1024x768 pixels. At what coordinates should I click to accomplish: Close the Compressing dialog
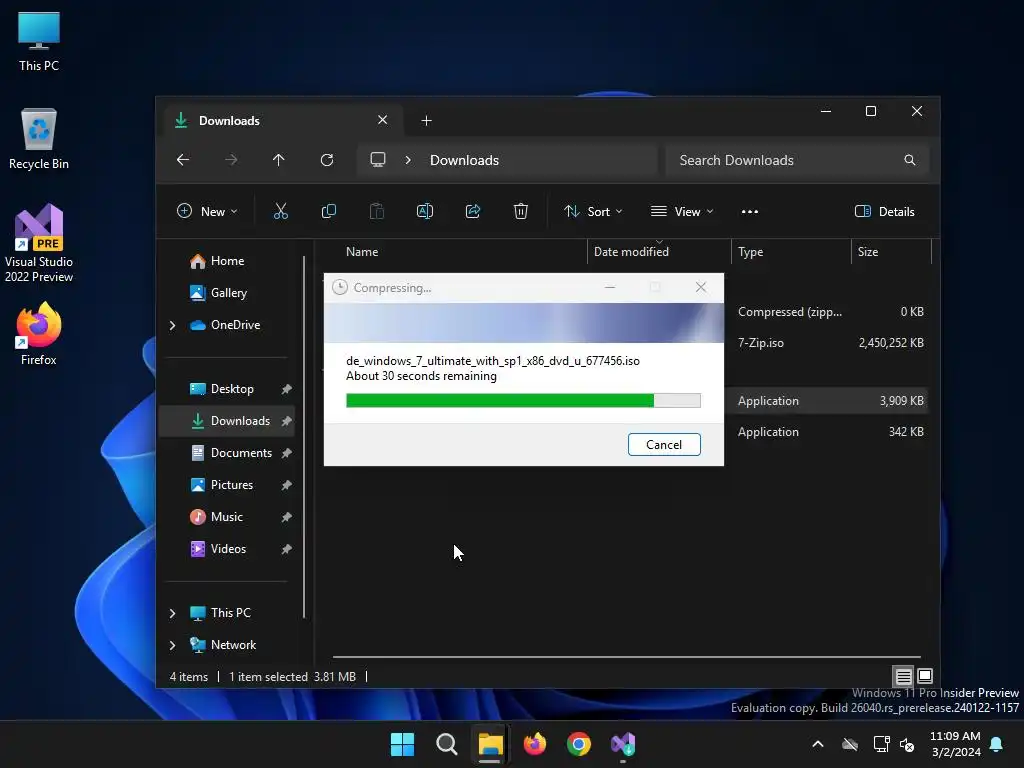pyautogui.click(x=701, y=287)
